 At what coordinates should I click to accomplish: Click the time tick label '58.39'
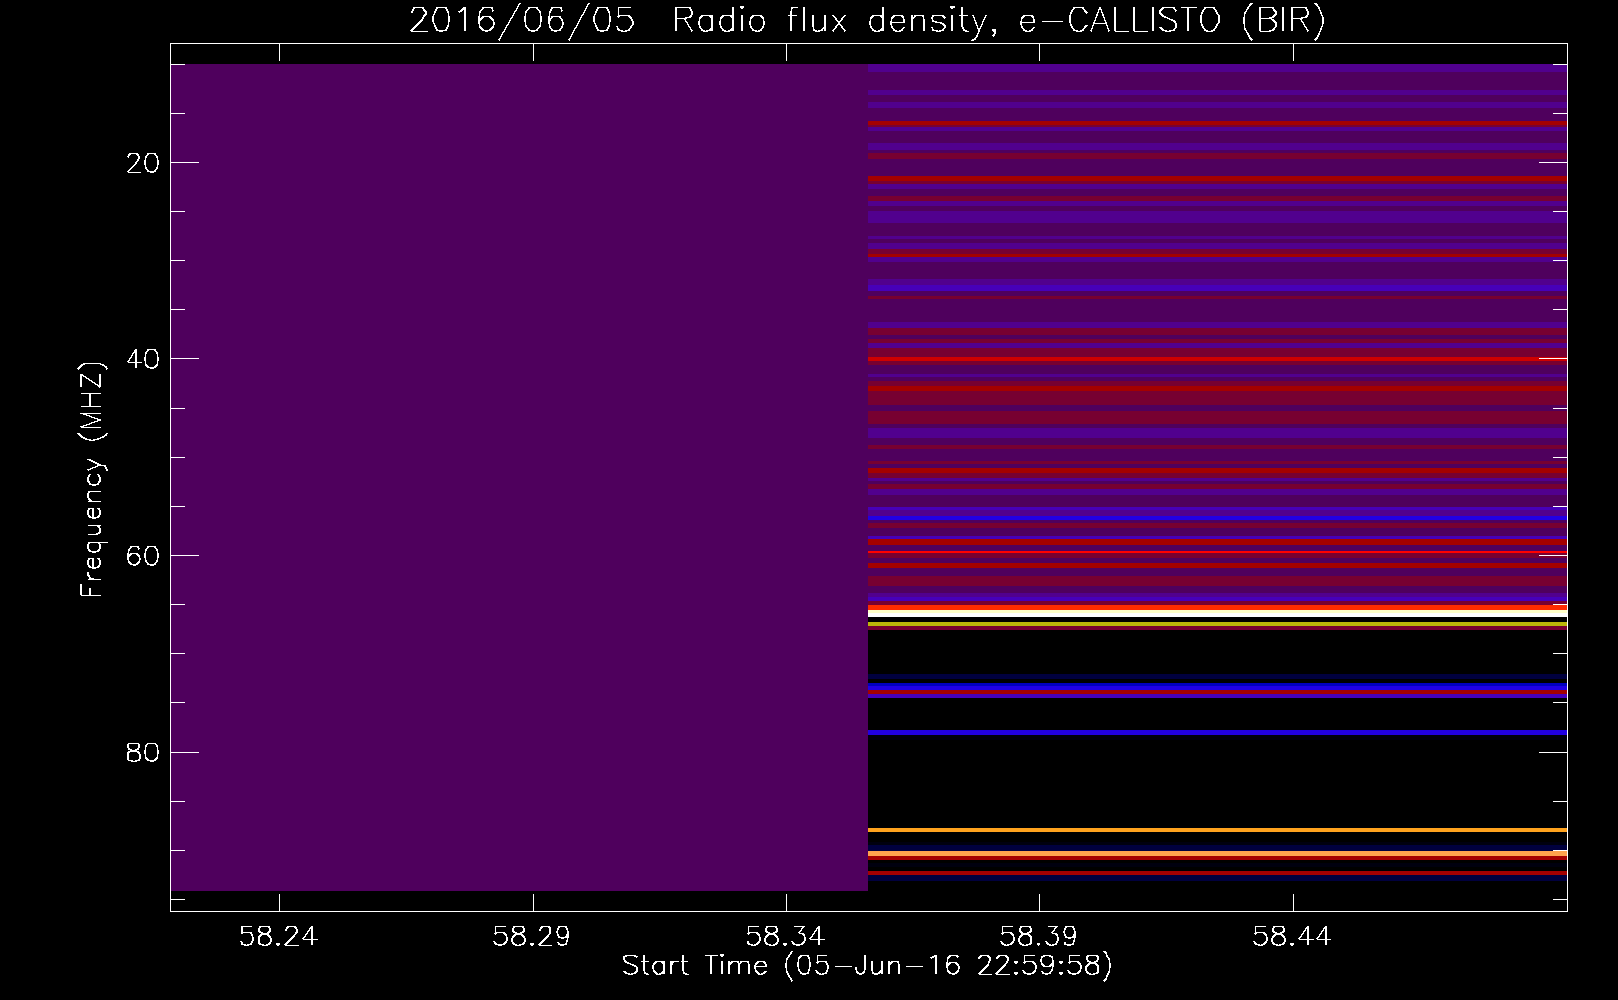coord(1040,936)
